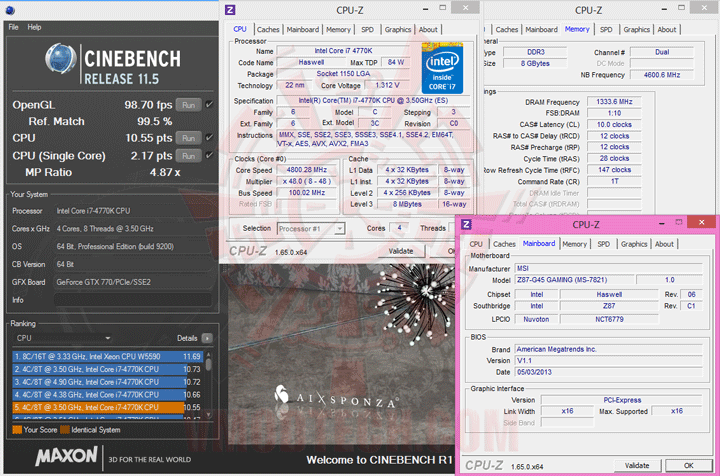Run the OpenGL benchmark
The height and width of the screenshot is (476, 720).
189,105
